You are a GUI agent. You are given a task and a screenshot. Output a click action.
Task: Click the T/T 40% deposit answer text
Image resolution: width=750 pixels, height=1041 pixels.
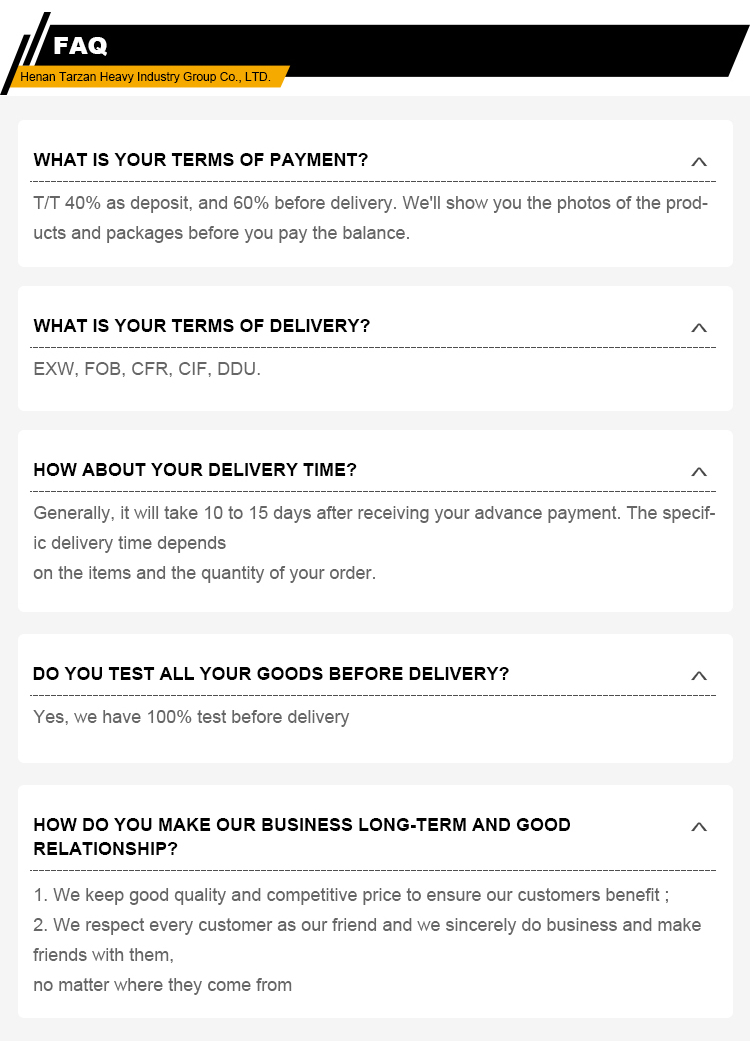(370, 218)
